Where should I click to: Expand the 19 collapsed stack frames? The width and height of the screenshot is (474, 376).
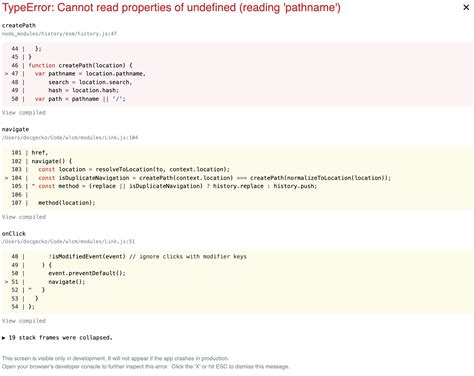57,338
